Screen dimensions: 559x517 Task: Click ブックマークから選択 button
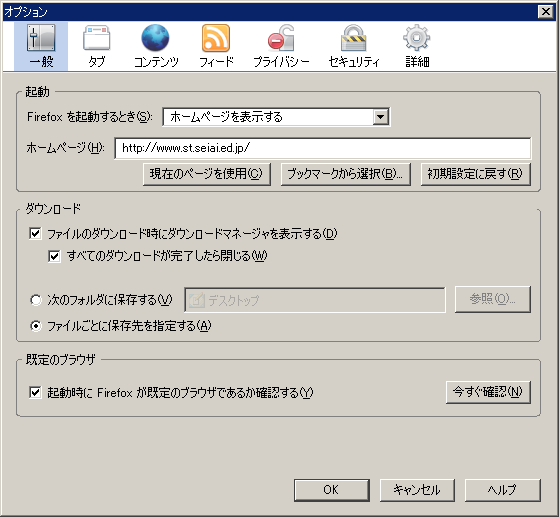(345, 174)
